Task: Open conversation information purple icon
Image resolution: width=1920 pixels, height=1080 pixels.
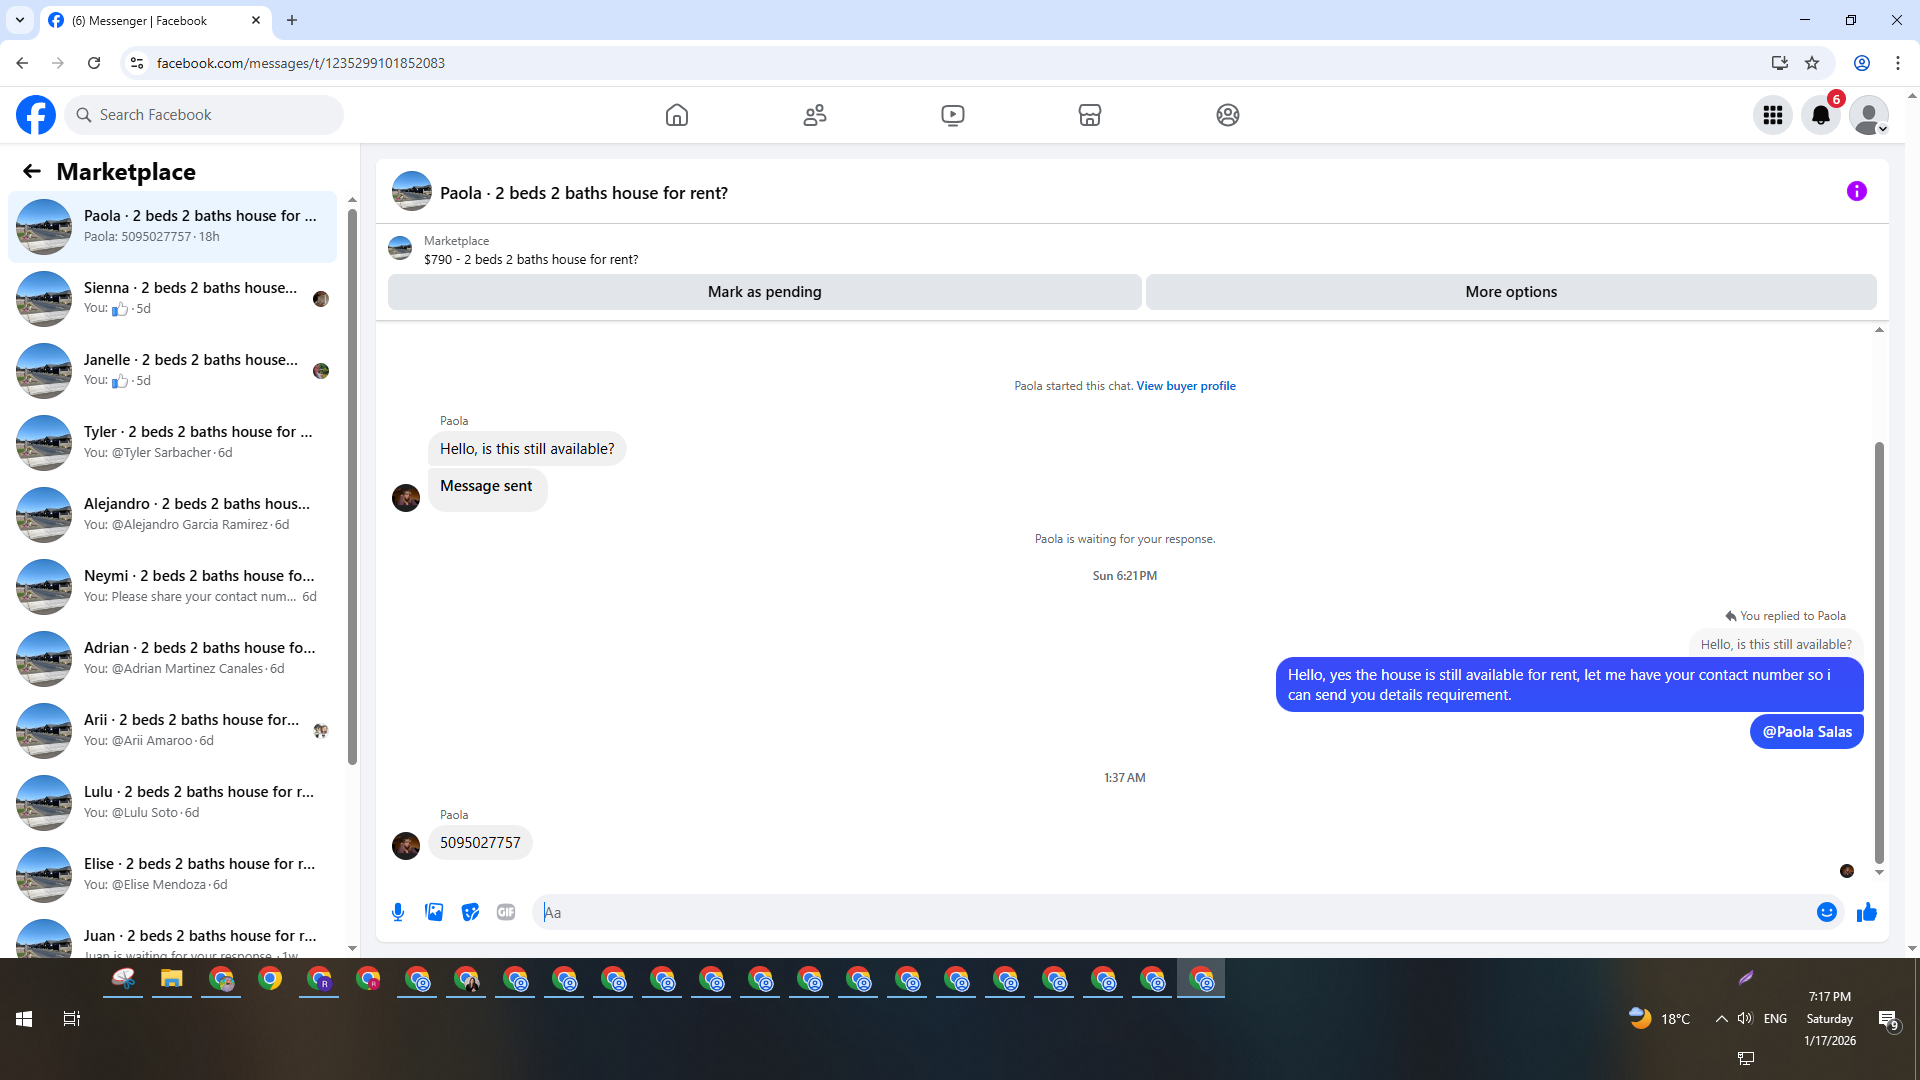Action: tap(1856, 191)
